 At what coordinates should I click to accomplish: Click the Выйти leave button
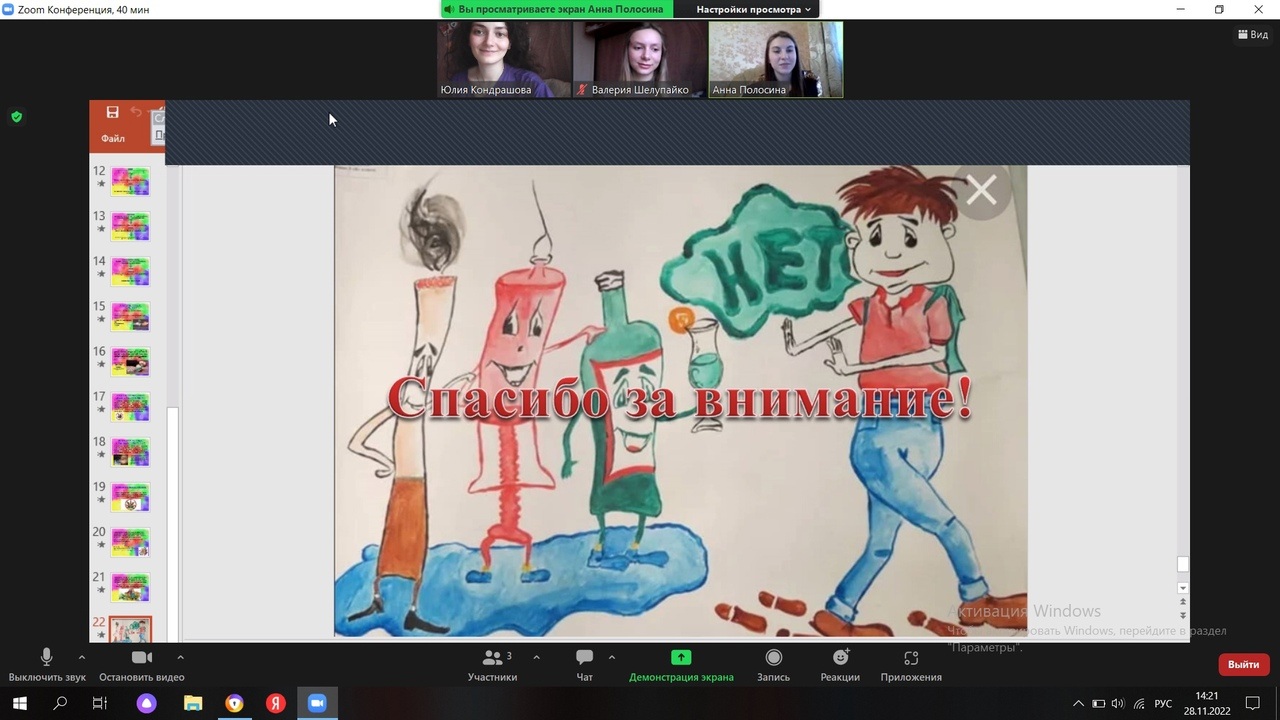point(1243,664)
